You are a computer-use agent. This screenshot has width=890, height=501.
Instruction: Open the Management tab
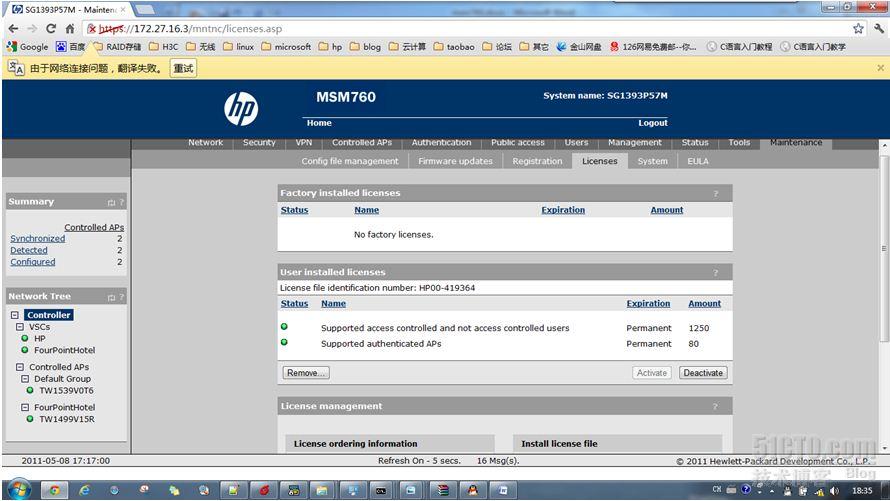[635, 142]
